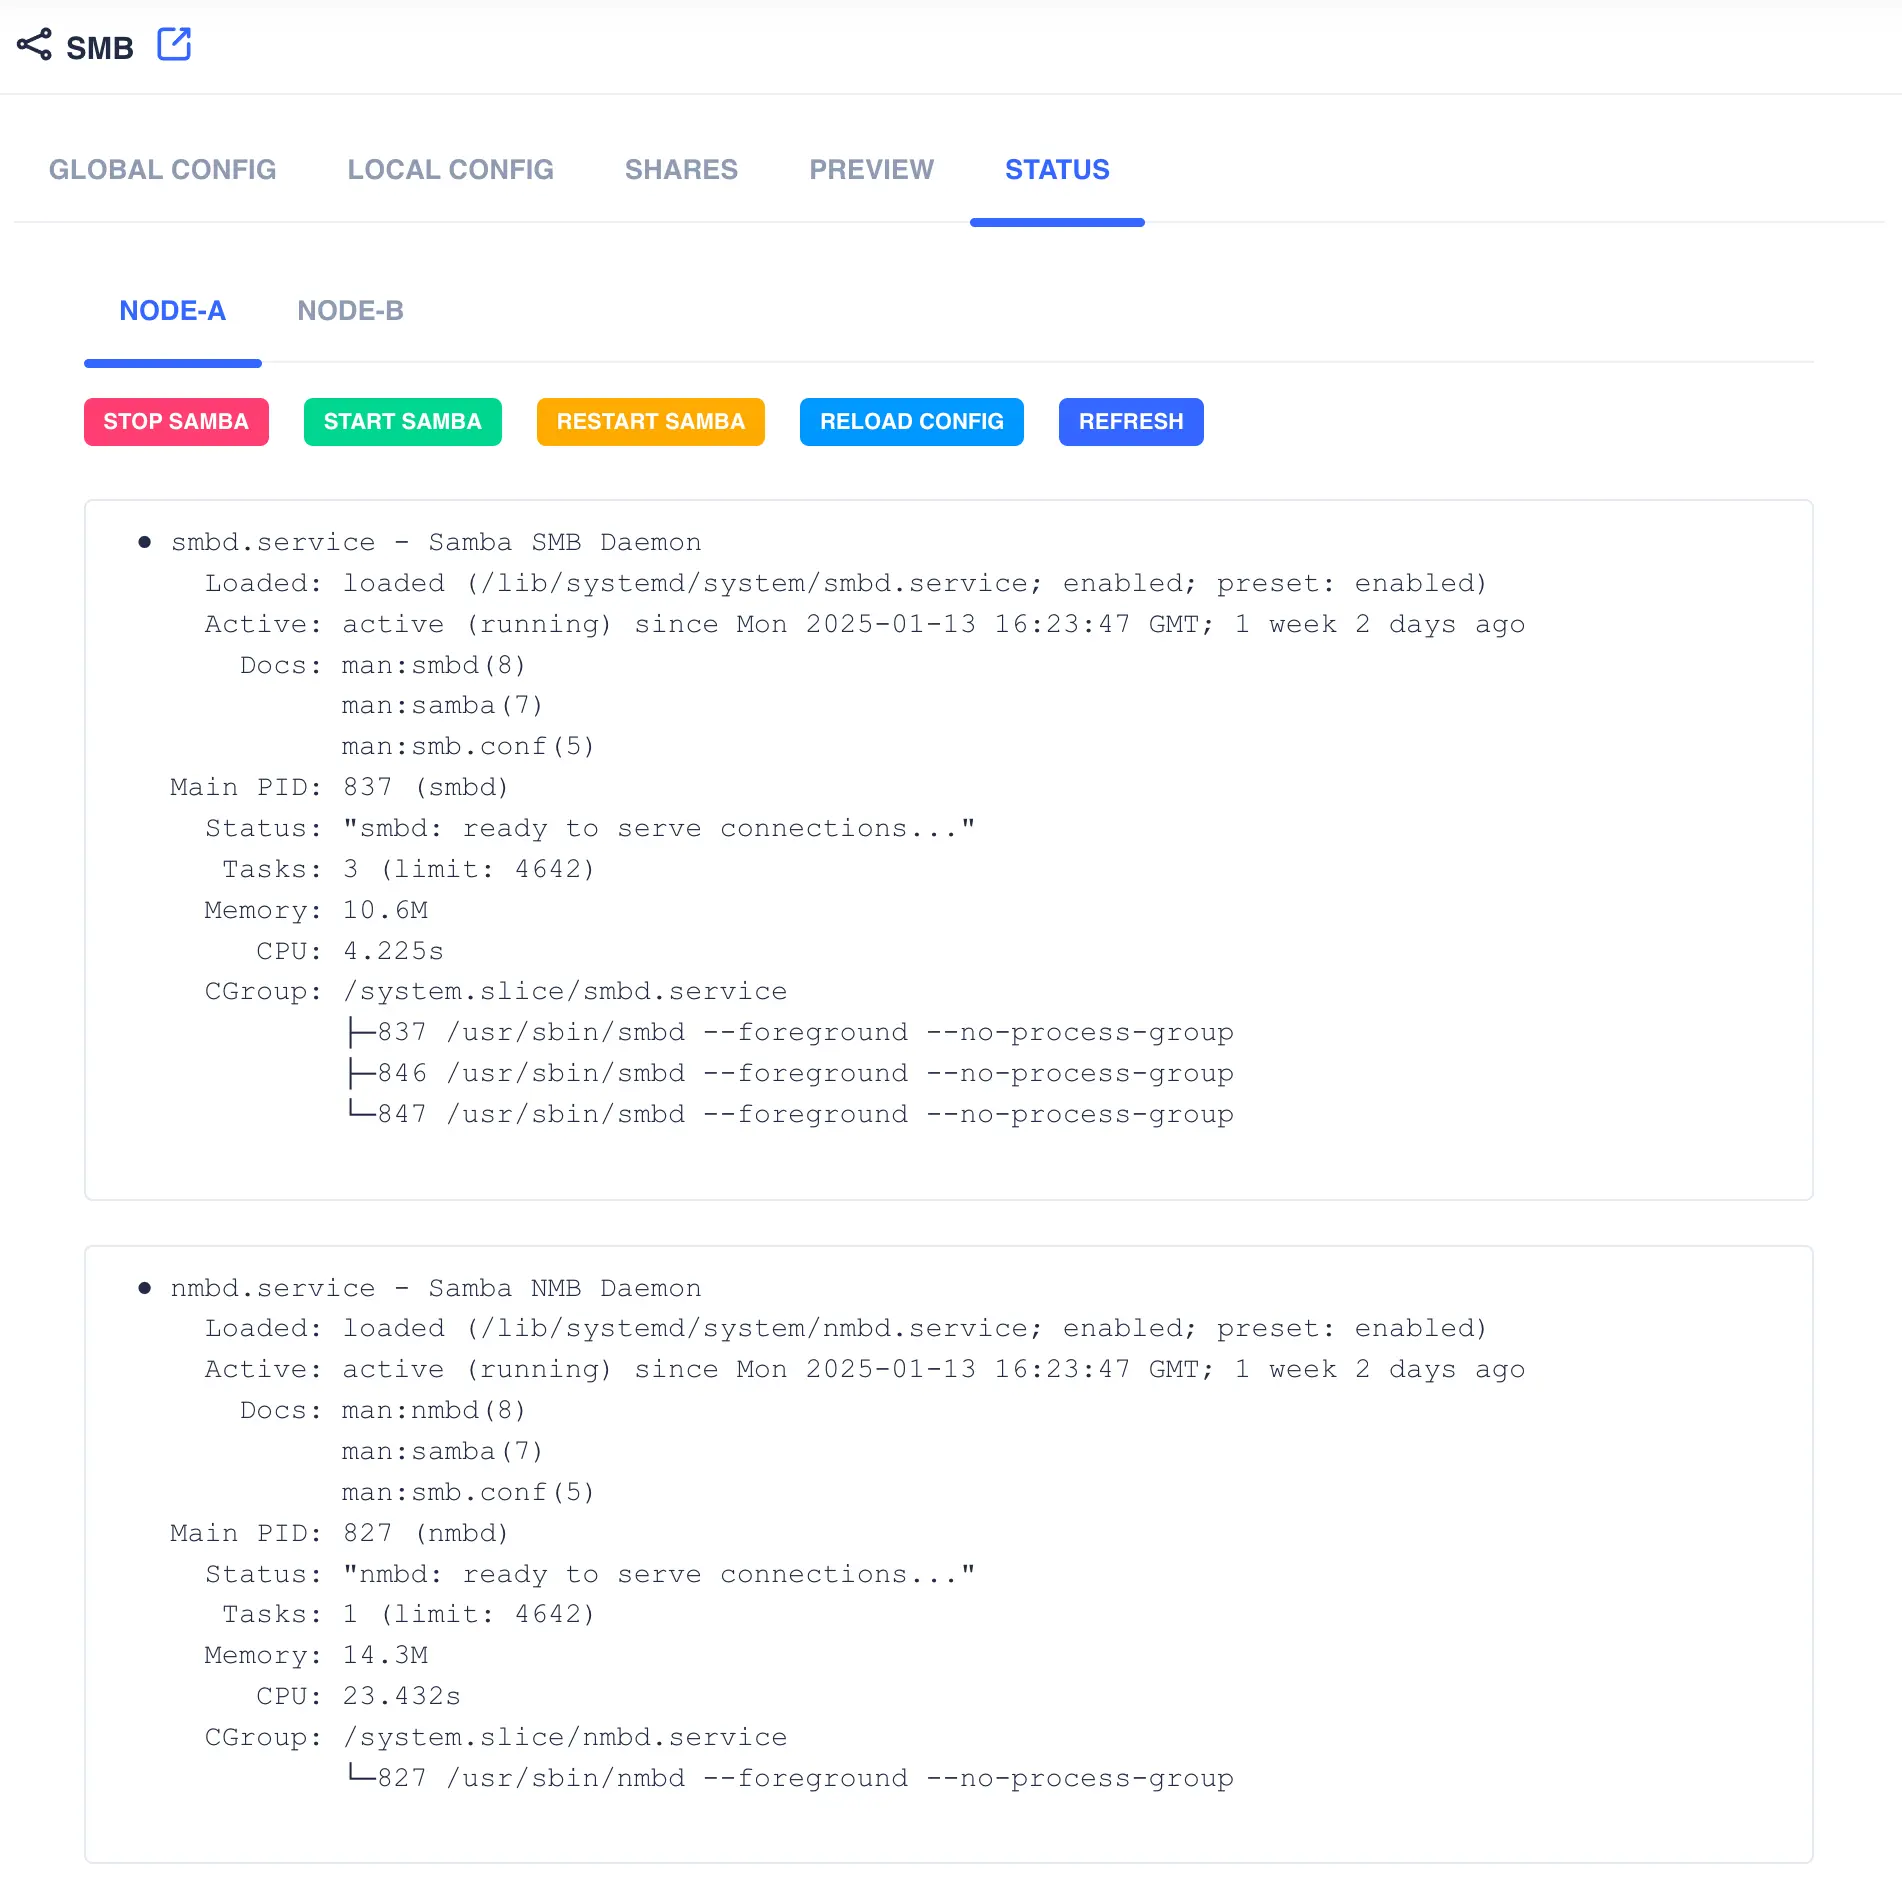Viewport: 1902px width, 1896px height.
Task: Refresh the Samba status output
Action: (1130, 422)
